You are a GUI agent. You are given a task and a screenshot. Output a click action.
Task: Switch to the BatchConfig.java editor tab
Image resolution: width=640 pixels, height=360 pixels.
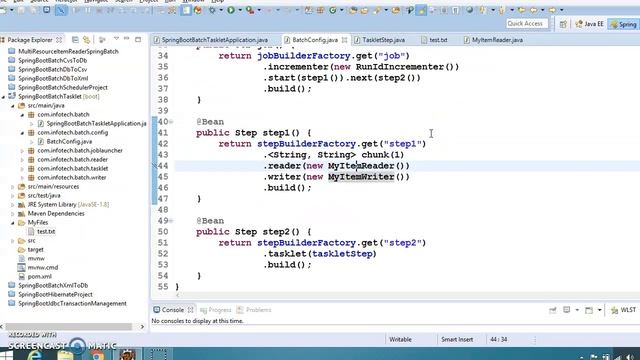[x=311, y=40]
